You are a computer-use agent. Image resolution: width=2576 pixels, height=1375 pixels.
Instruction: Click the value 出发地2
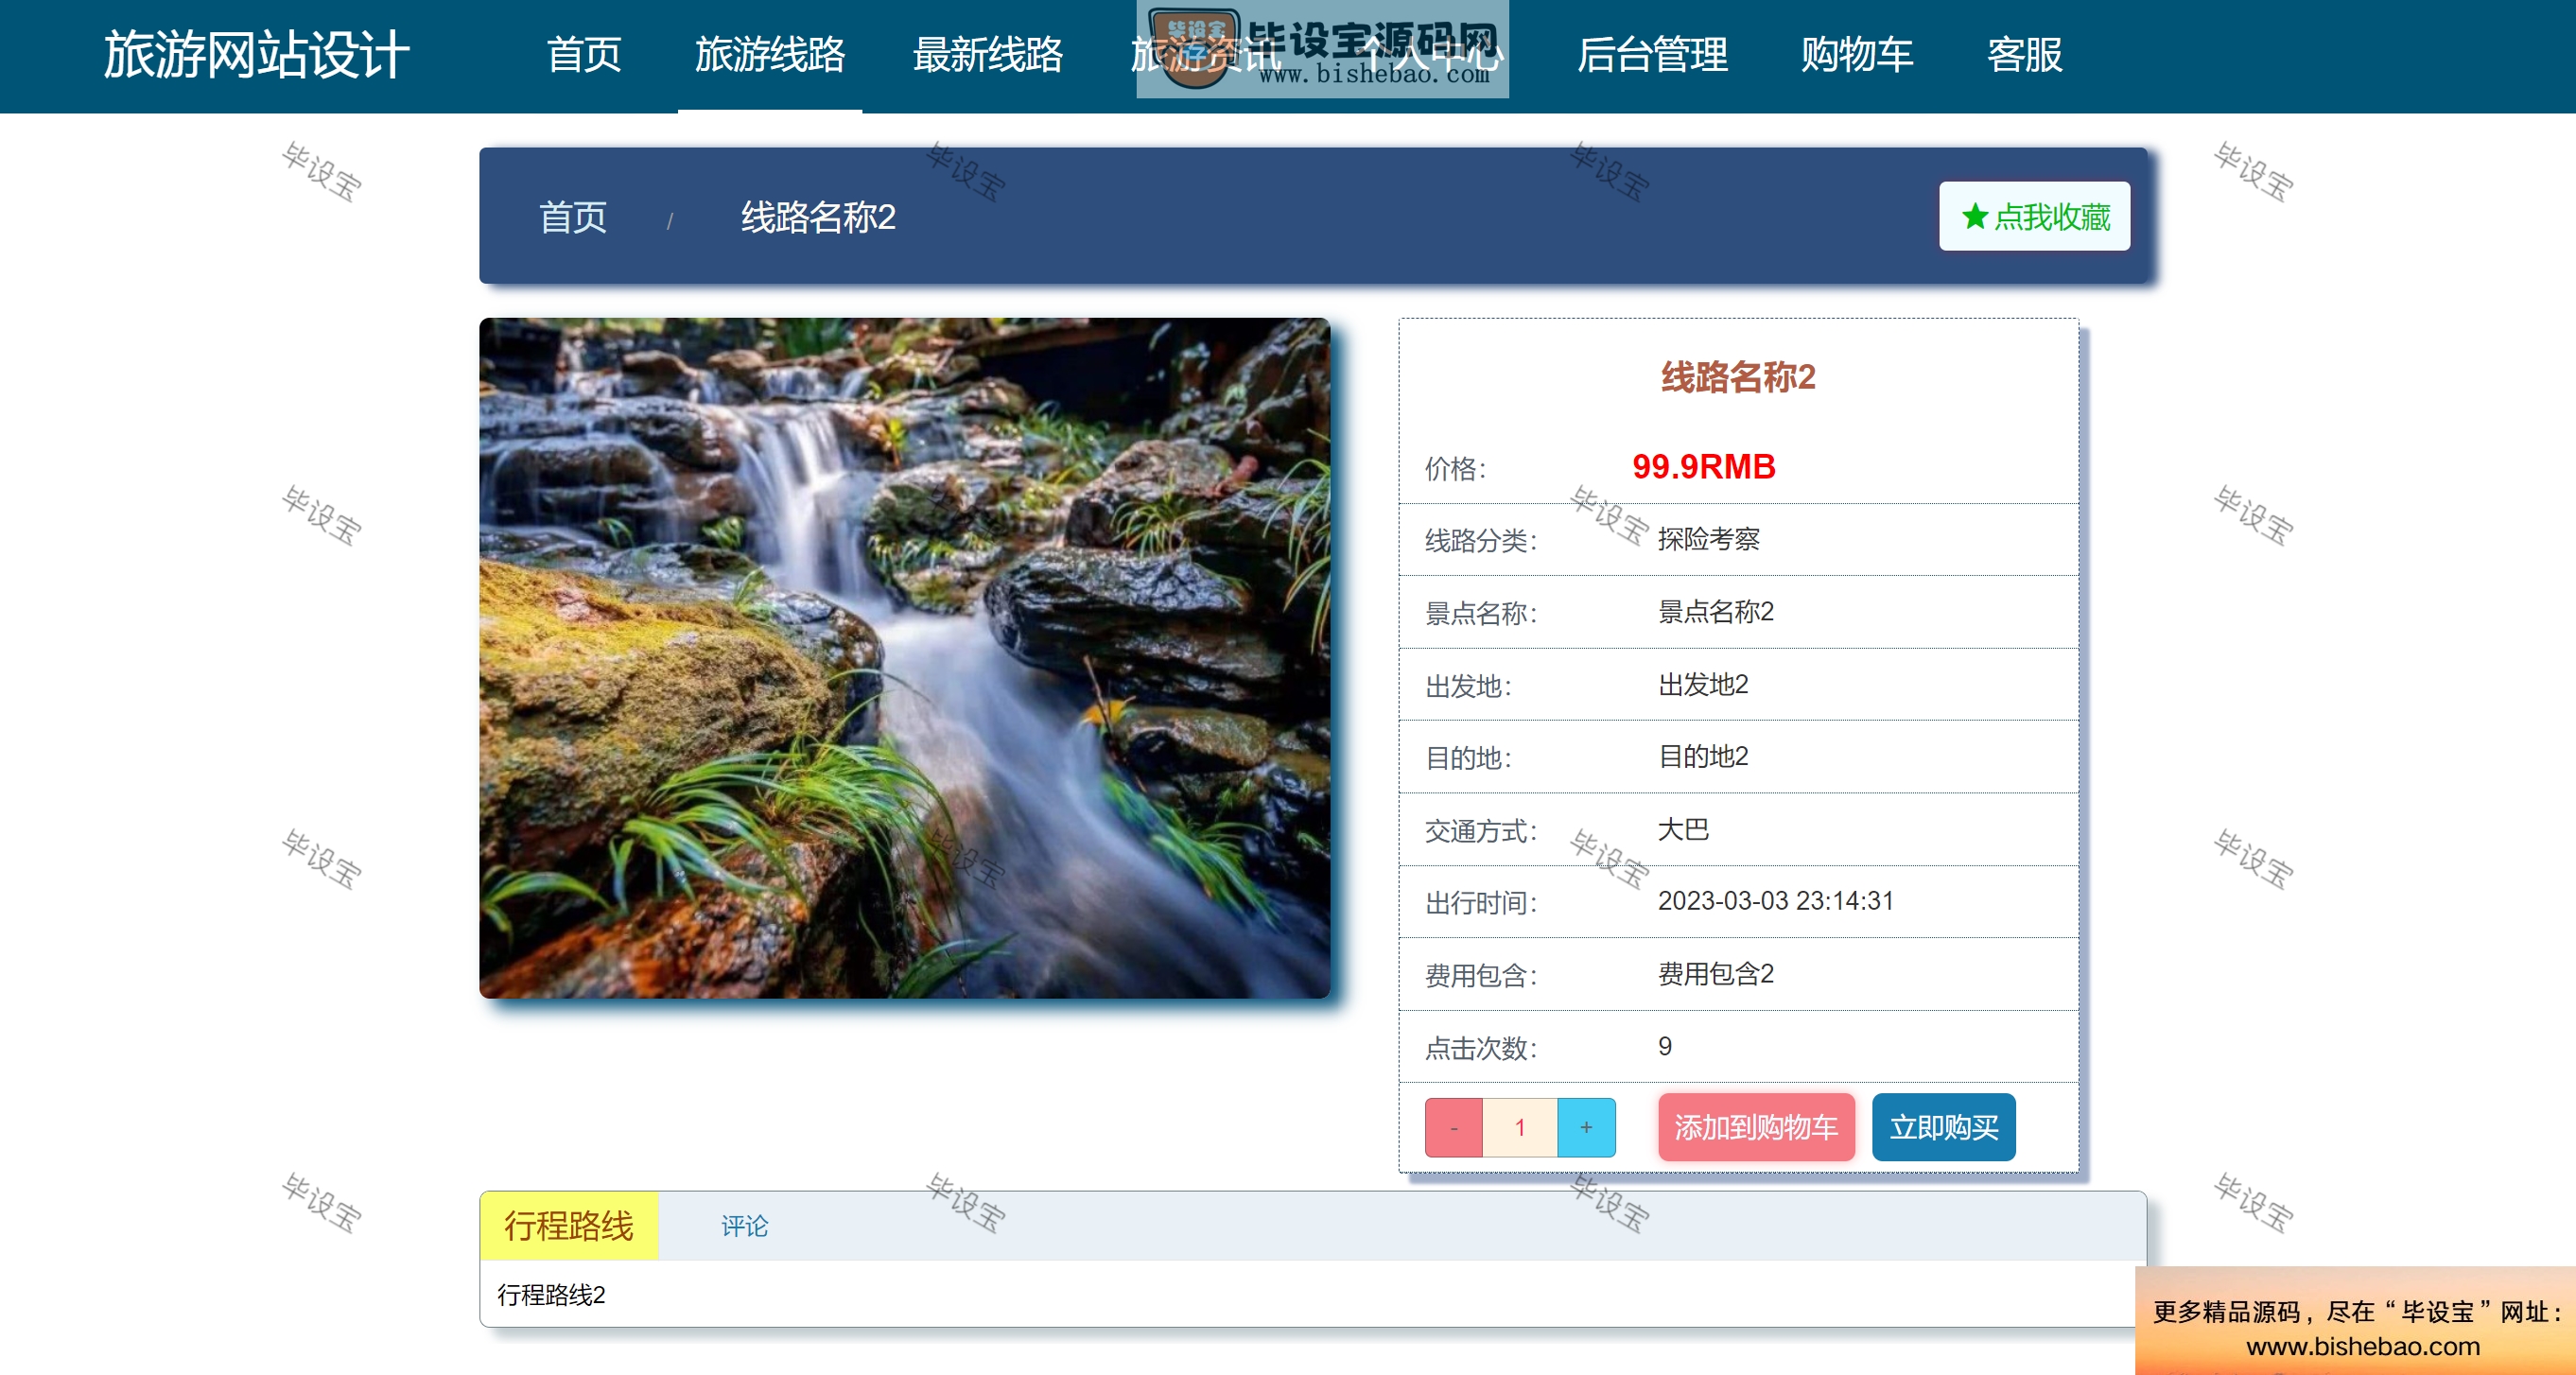coord(1703,684)
